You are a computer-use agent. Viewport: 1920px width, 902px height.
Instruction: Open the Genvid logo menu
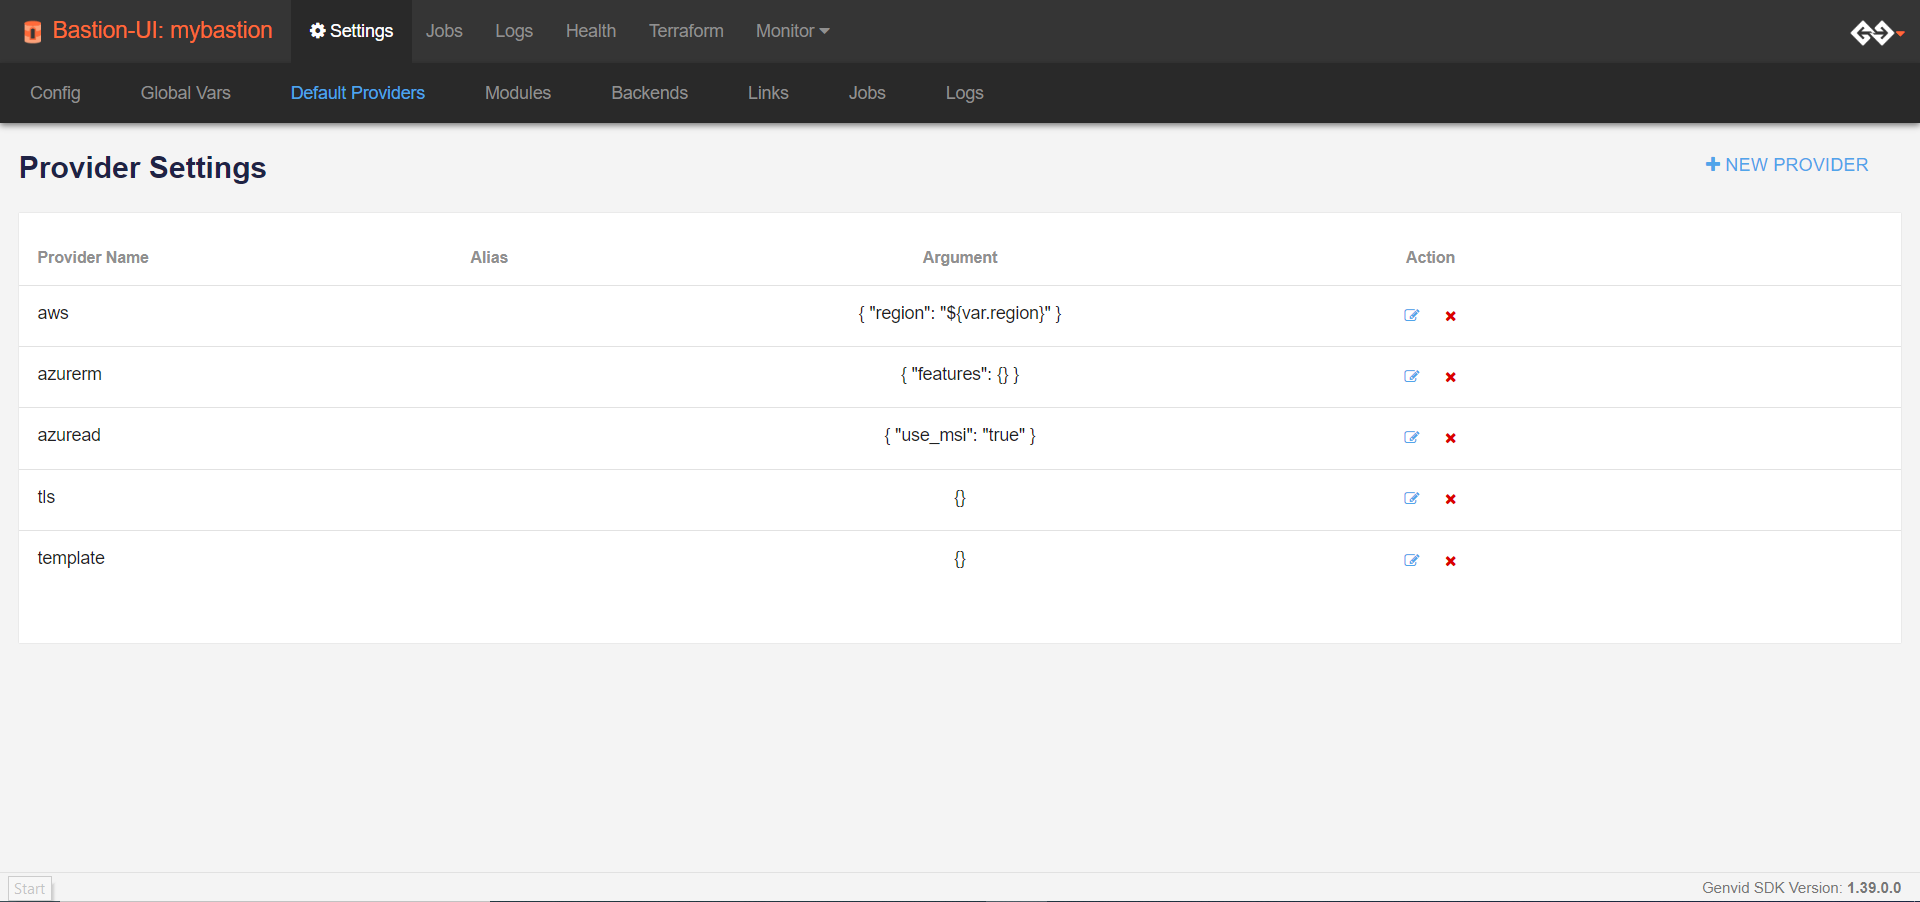pos(1876,33)
